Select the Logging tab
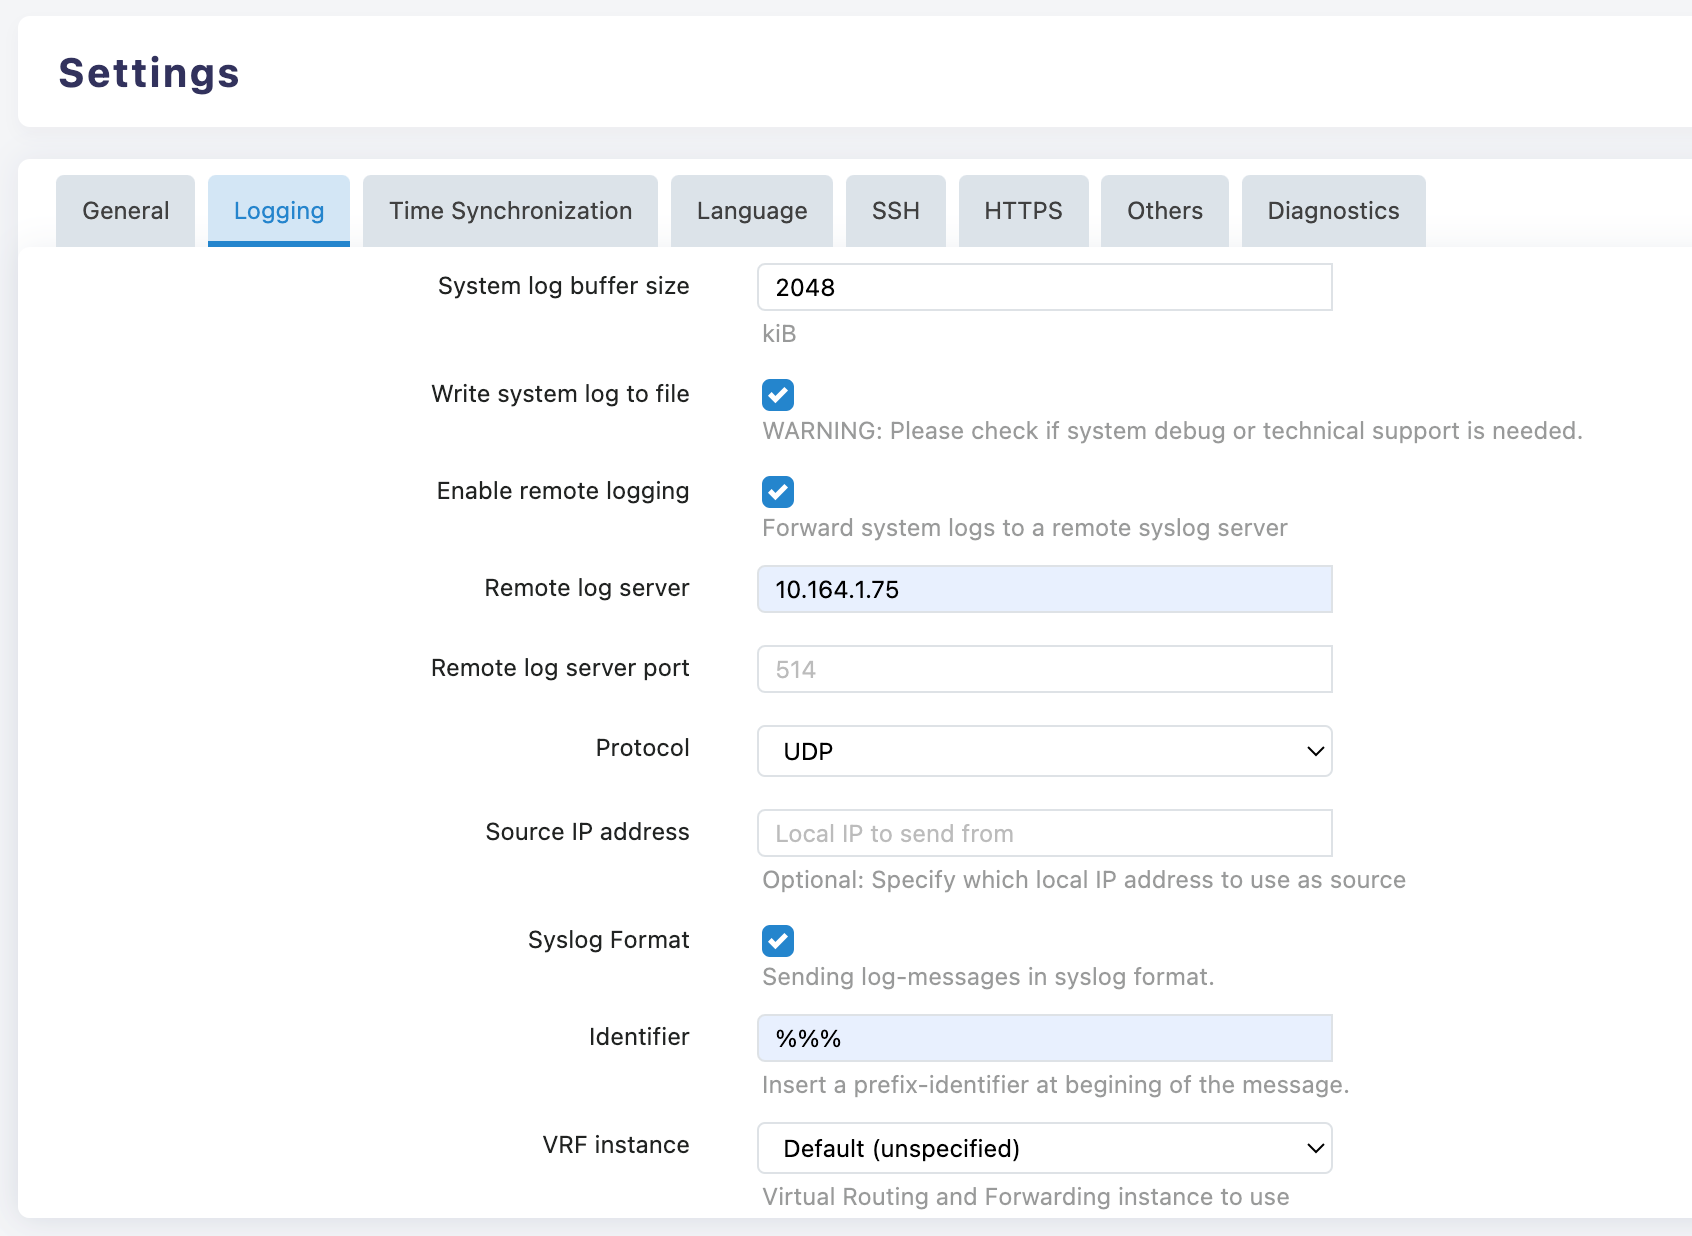This screenshot has width=1692, height=1236. [x=279, y=211]
